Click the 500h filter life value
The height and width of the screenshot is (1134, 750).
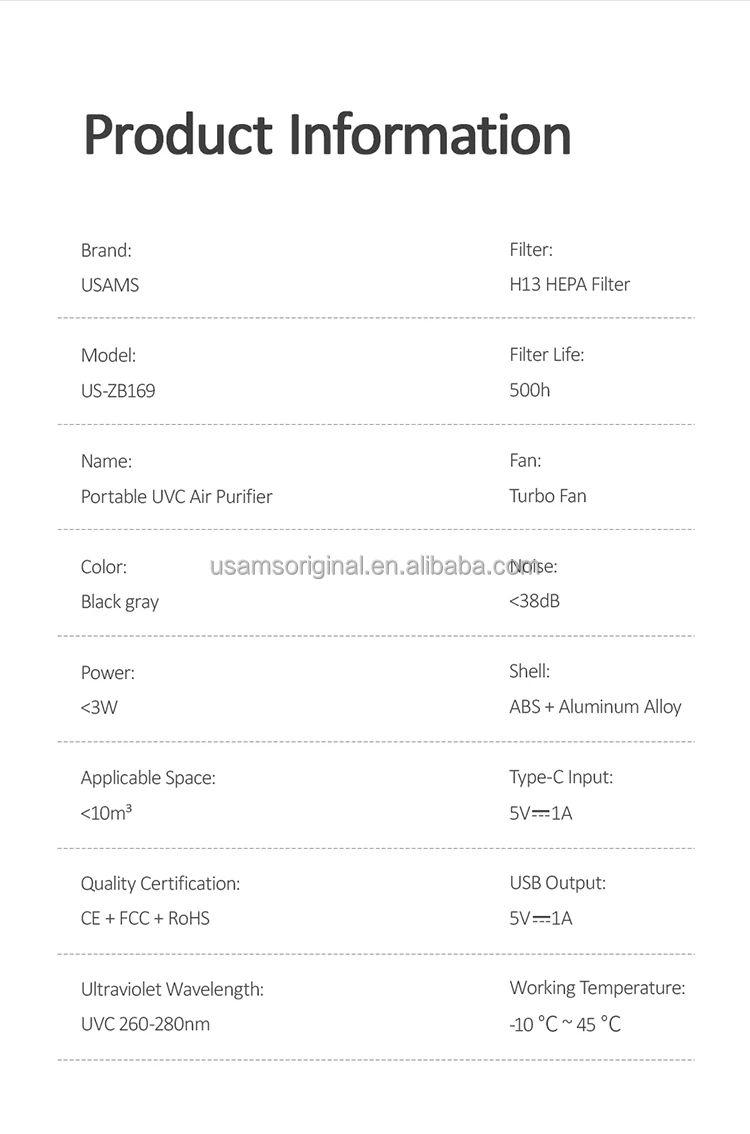pos(530,390)
